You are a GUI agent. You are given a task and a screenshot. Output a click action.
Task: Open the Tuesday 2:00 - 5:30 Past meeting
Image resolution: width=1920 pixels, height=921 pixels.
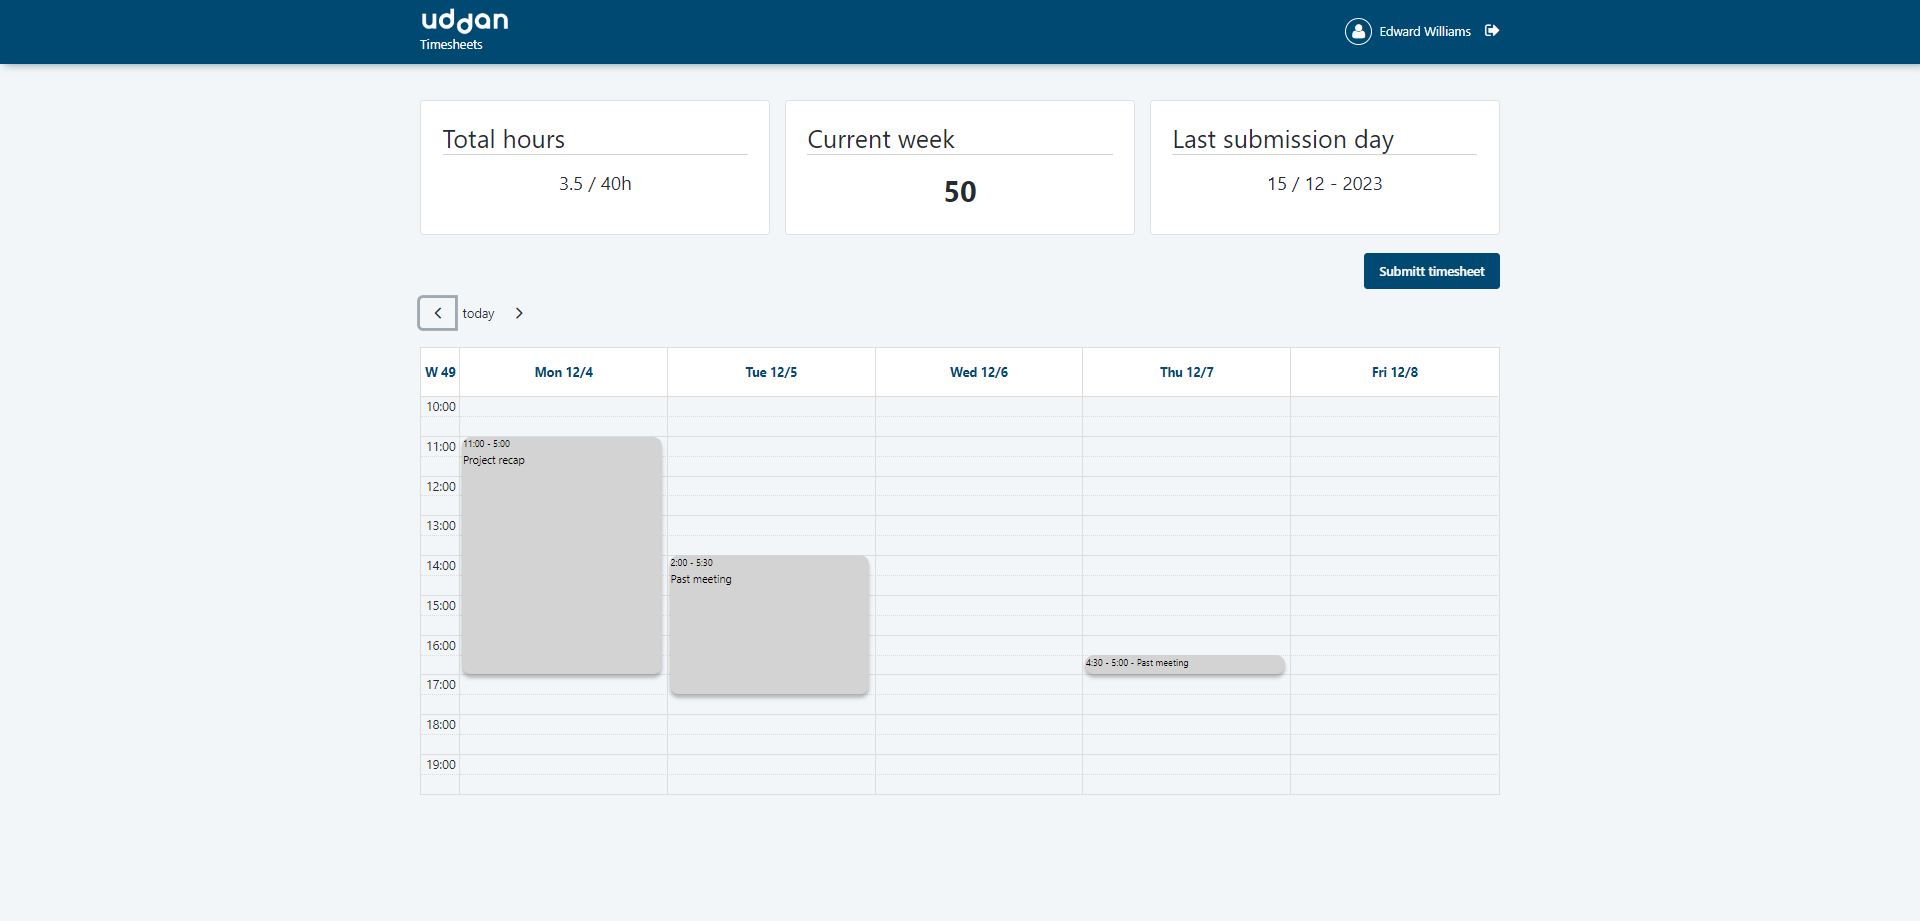coord(769,625)
